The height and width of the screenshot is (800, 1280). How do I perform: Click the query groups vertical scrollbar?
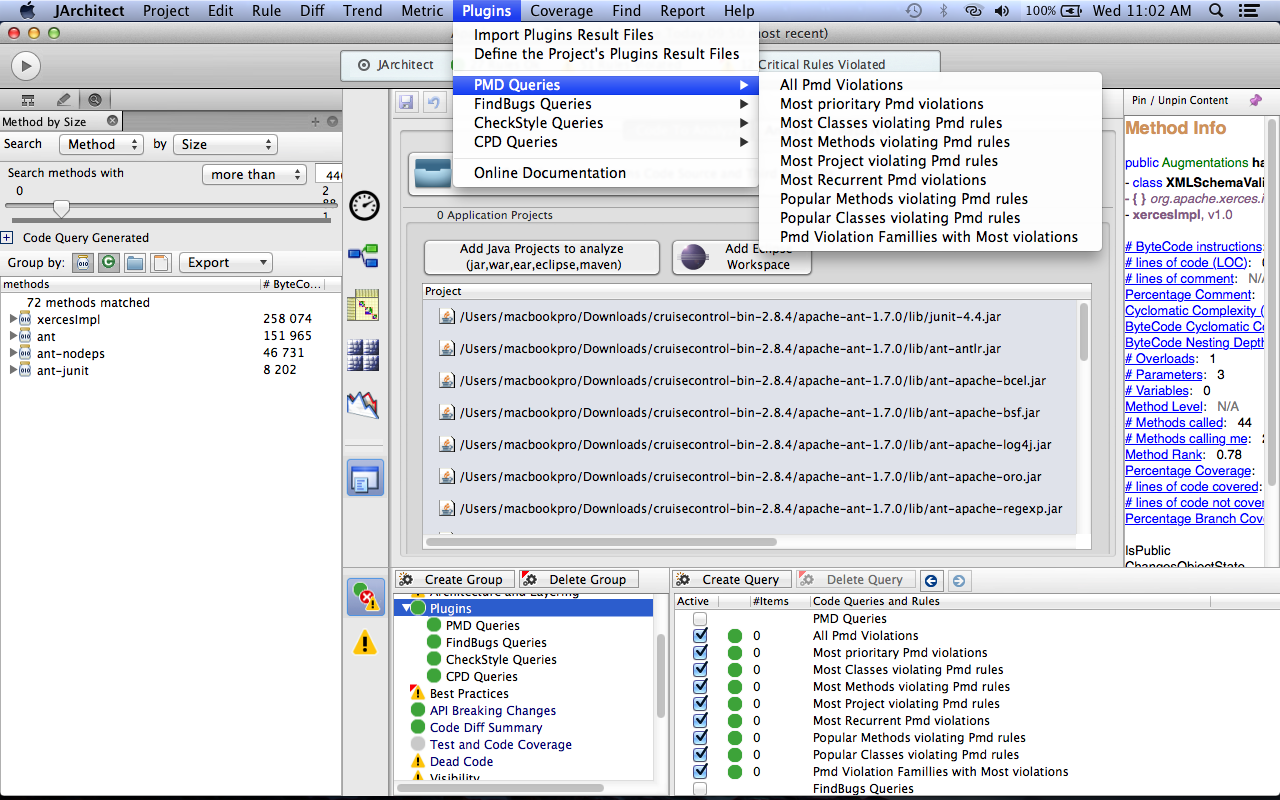[x=661, y=675]
